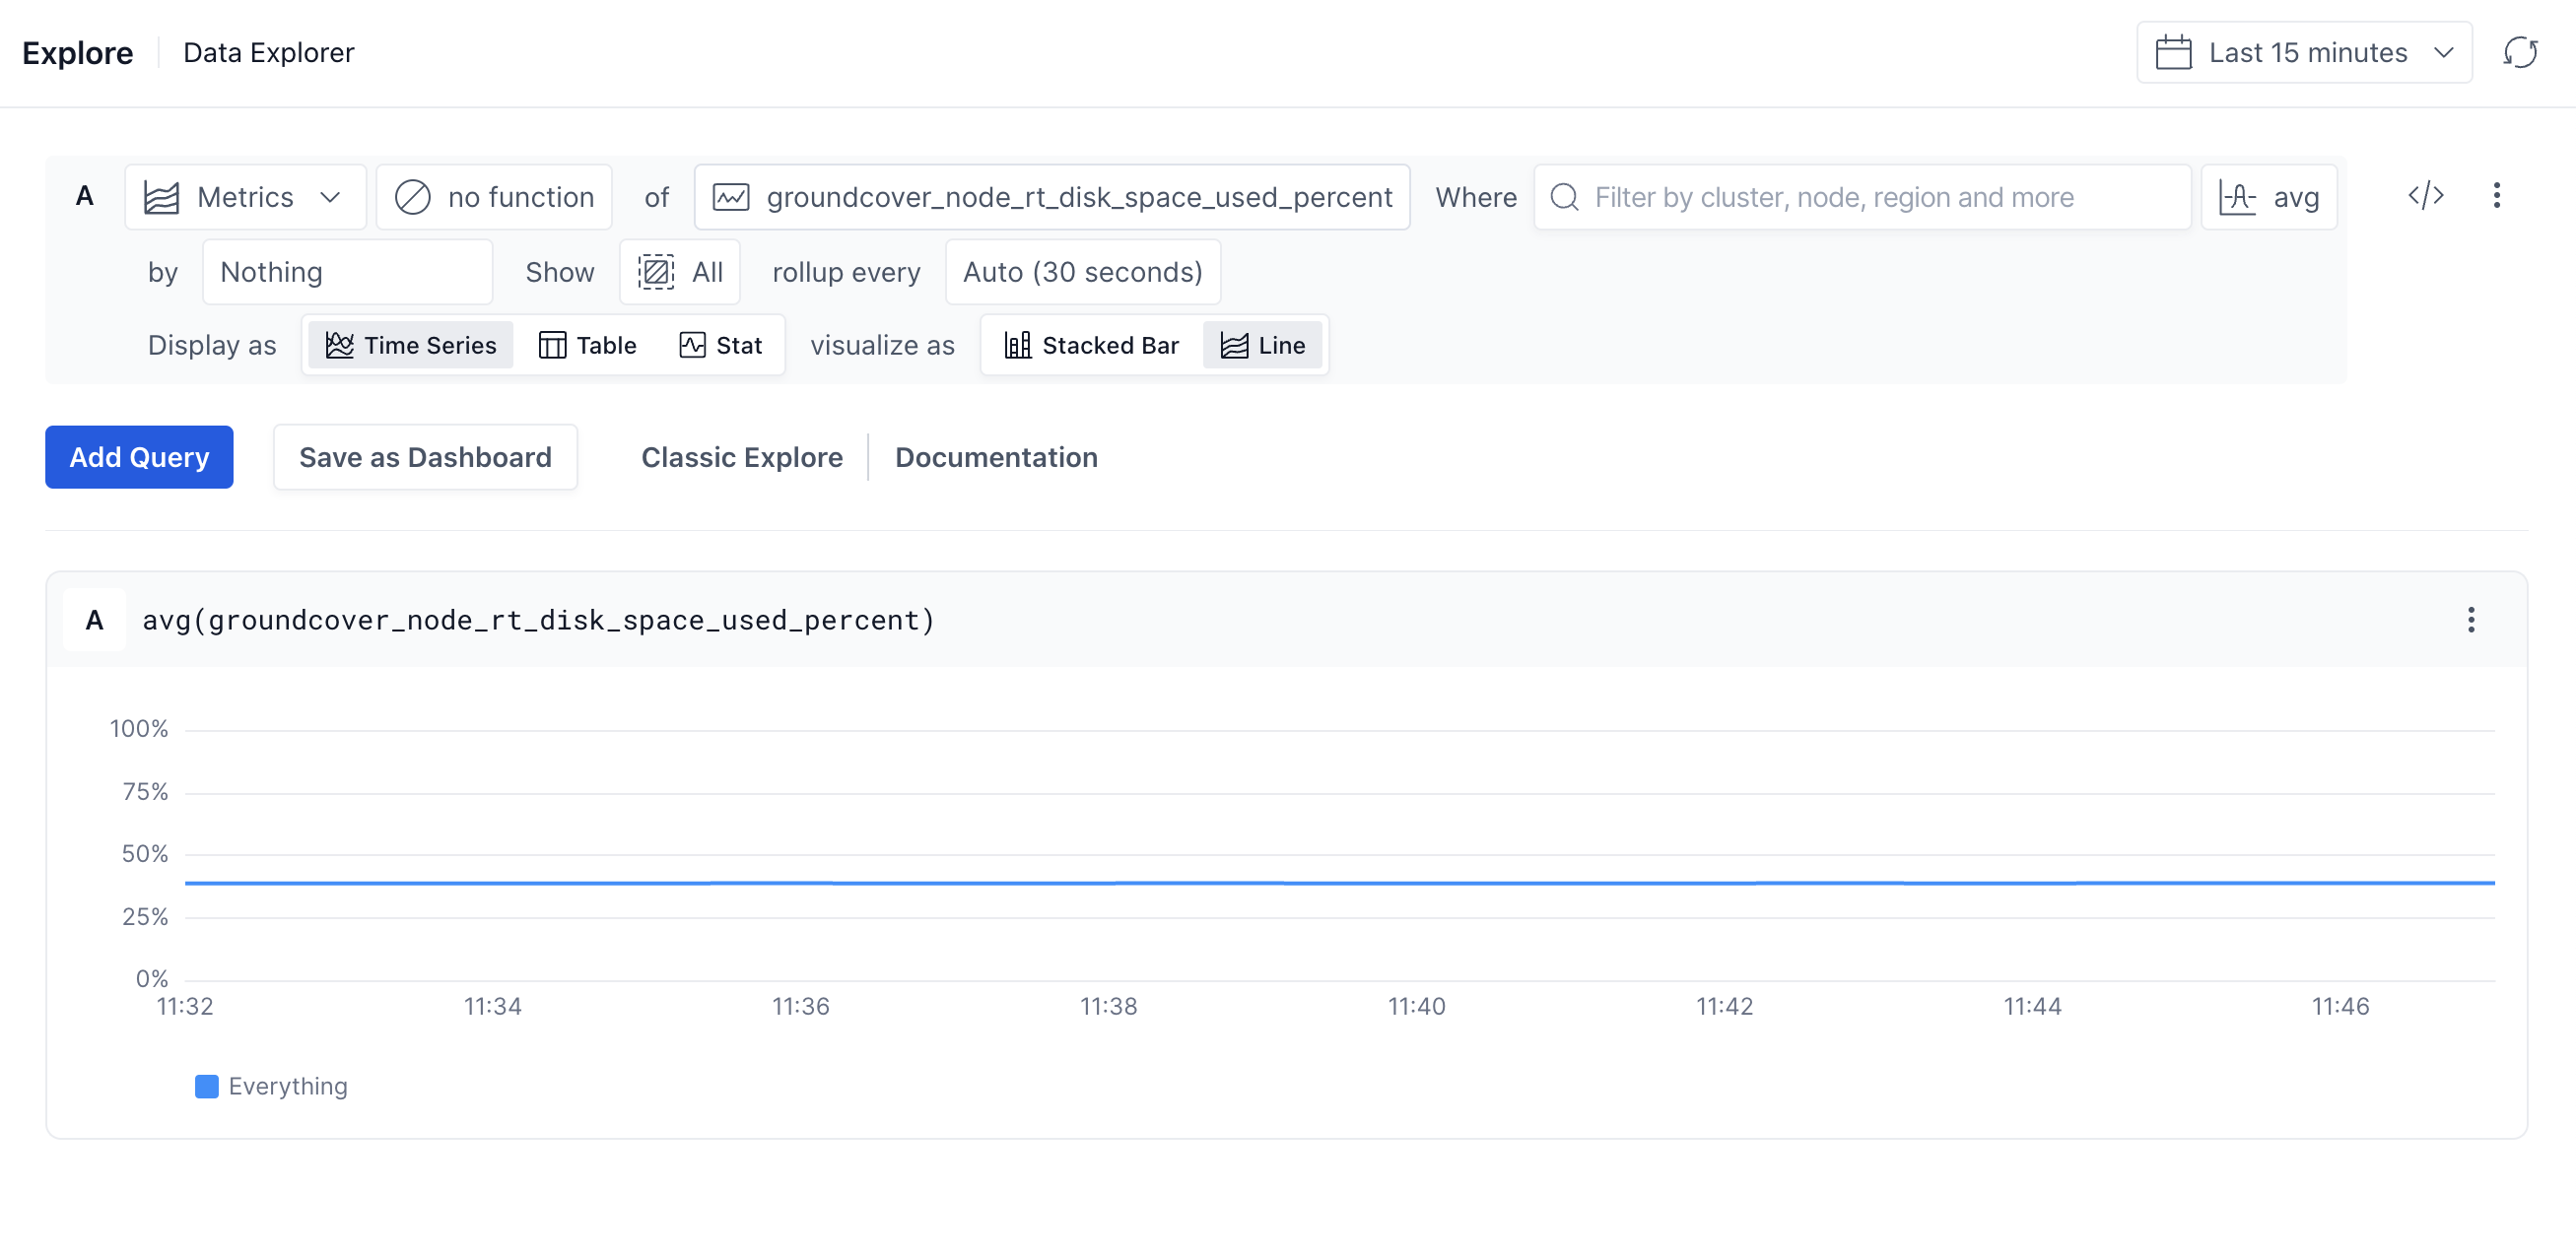Open the chart panel three-dot menu
2576x1259 pixels.
(2470, 620)
